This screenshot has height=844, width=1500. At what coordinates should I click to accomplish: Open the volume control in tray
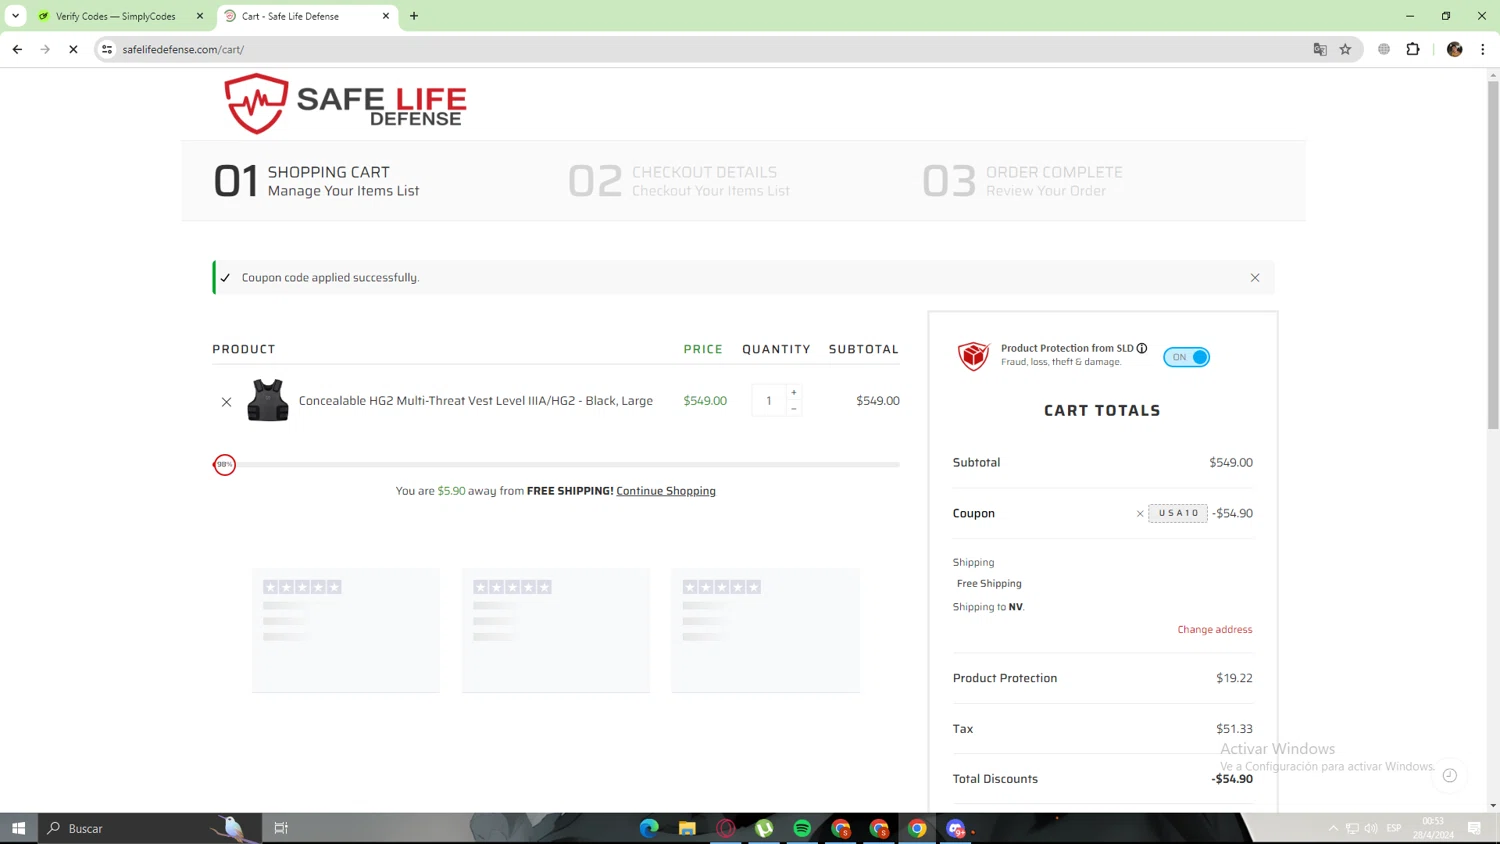pos(1371,828)
